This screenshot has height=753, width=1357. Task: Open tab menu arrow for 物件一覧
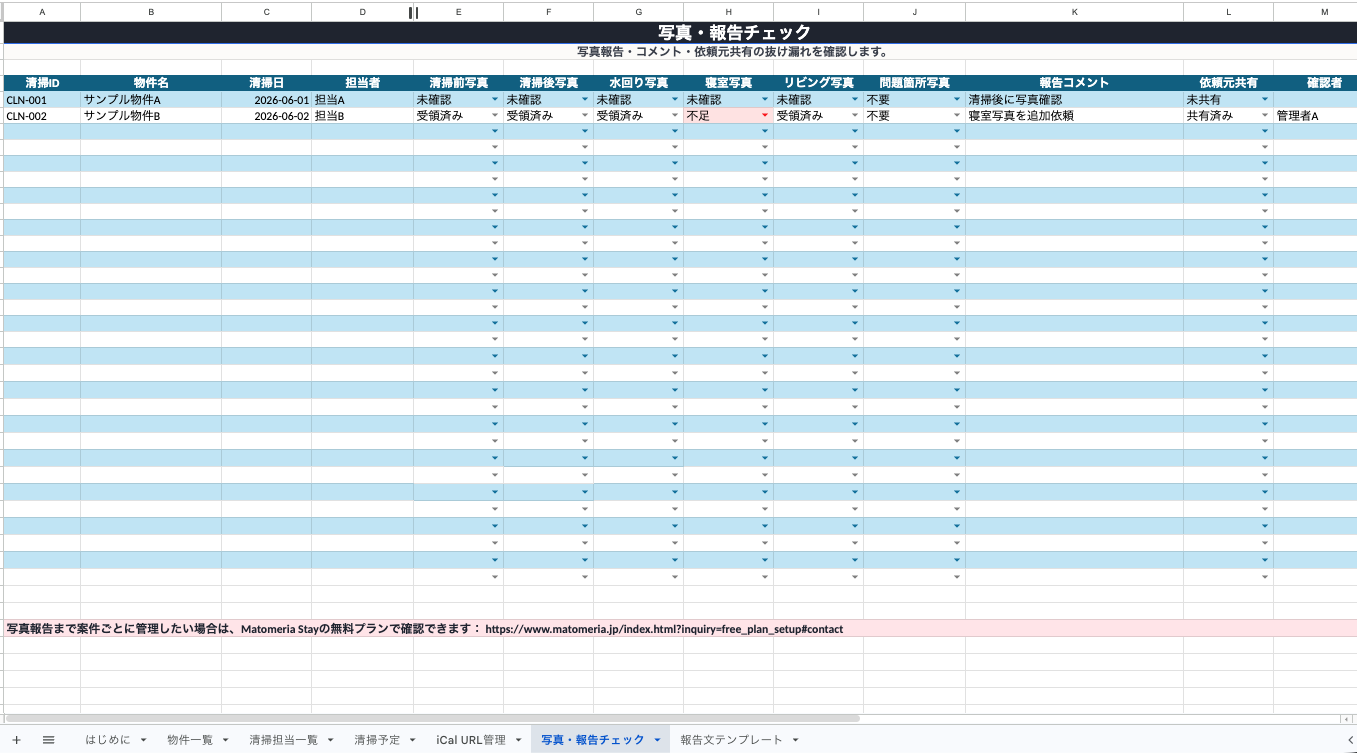click(x=226, y=740)
